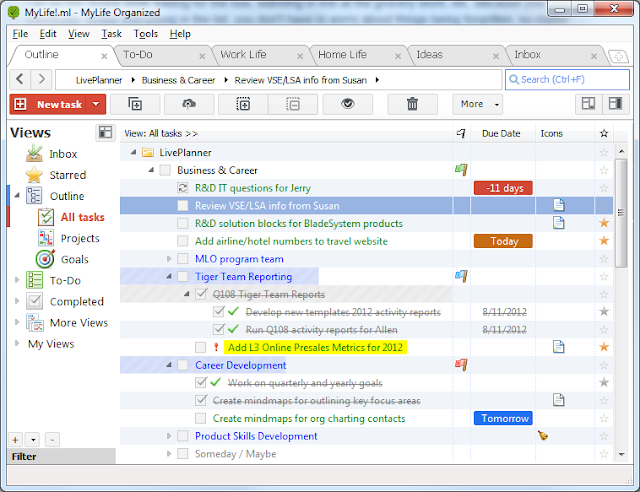Open the note icon on Add L3 Online row
Viewport: 640px width, 492px height.
[558, 347]
